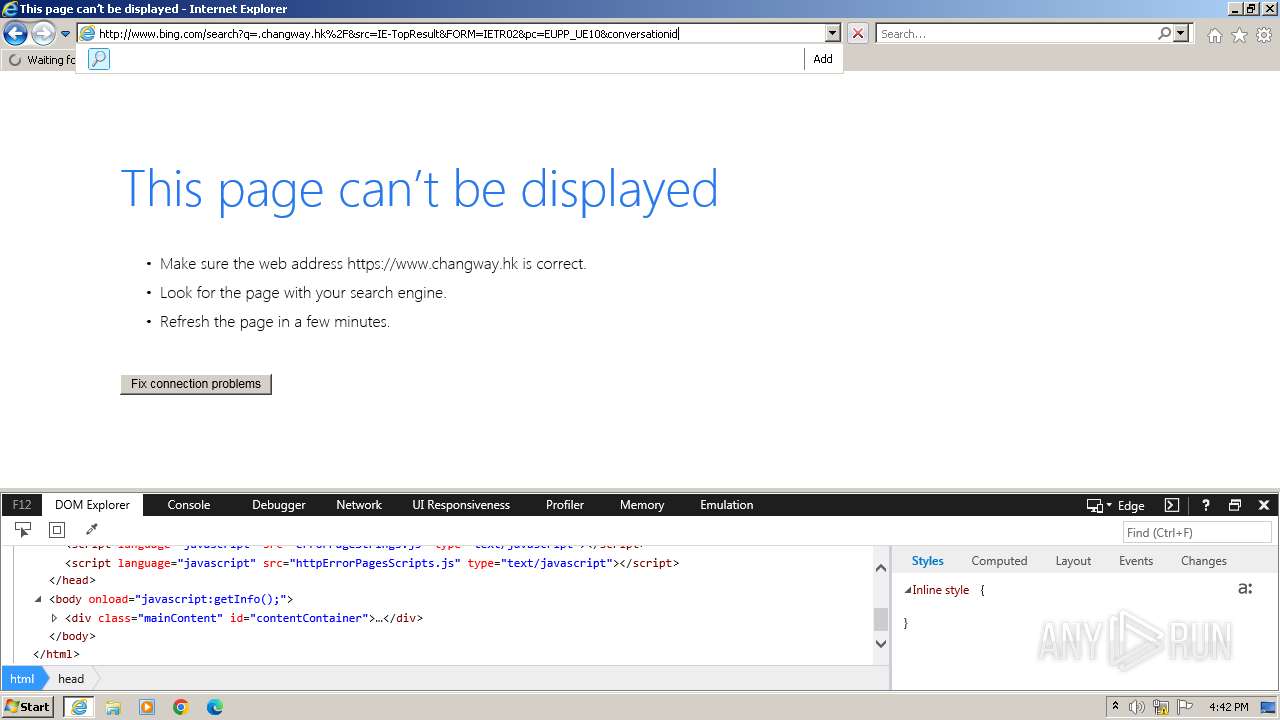
Task: Select the closing body tag line
Action: [72, 636]
